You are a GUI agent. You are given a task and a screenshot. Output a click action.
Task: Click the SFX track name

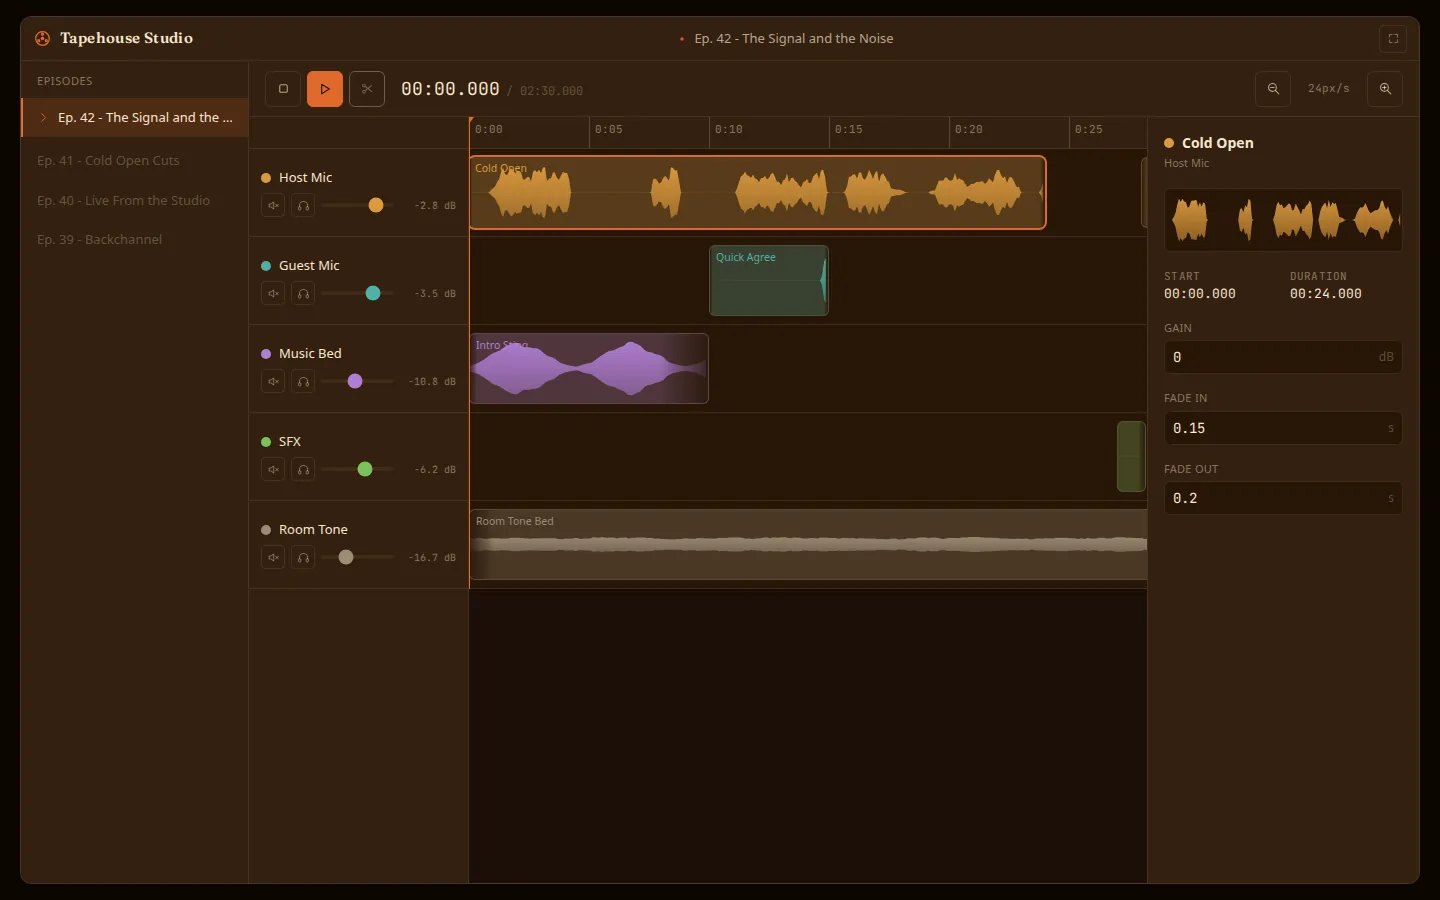pyautogui.click(x=290, y=441)
